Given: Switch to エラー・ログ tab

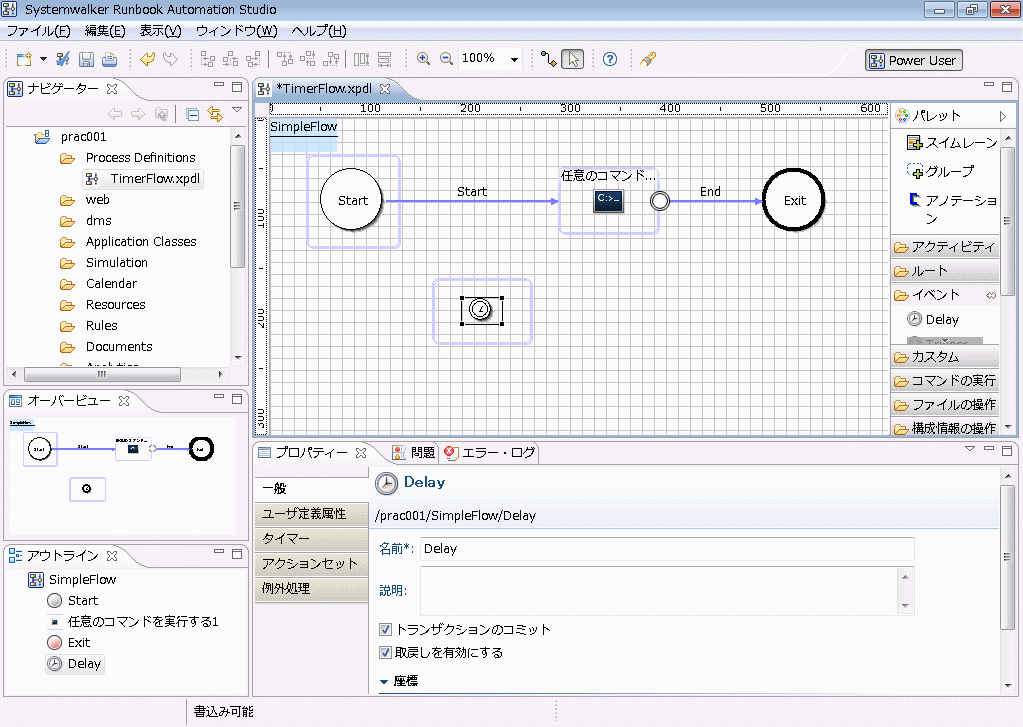Looking at the screenshot, I should [x=490, y=452].
